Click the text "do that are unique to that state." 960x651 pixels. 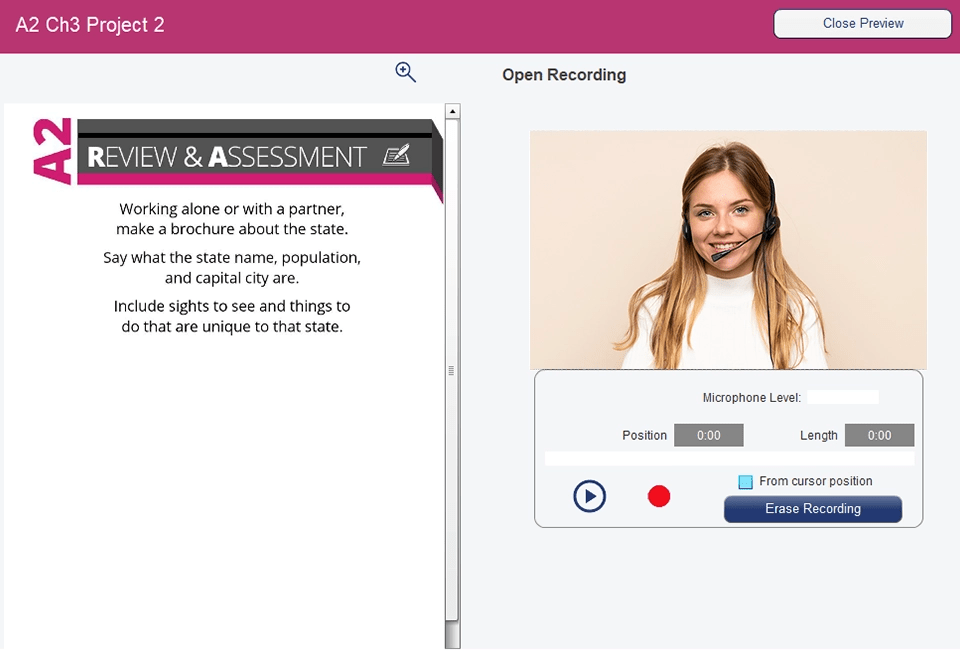point(232,326)
